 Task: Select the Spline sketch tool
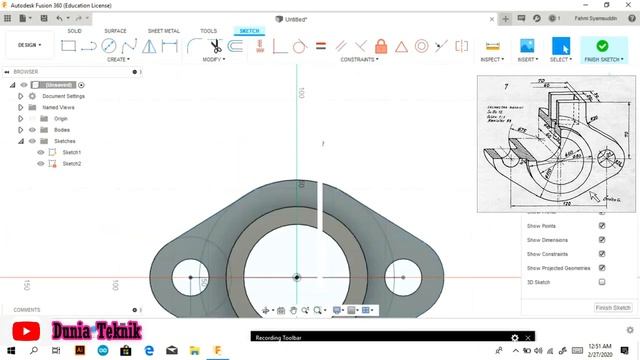[x=129, y=46]
